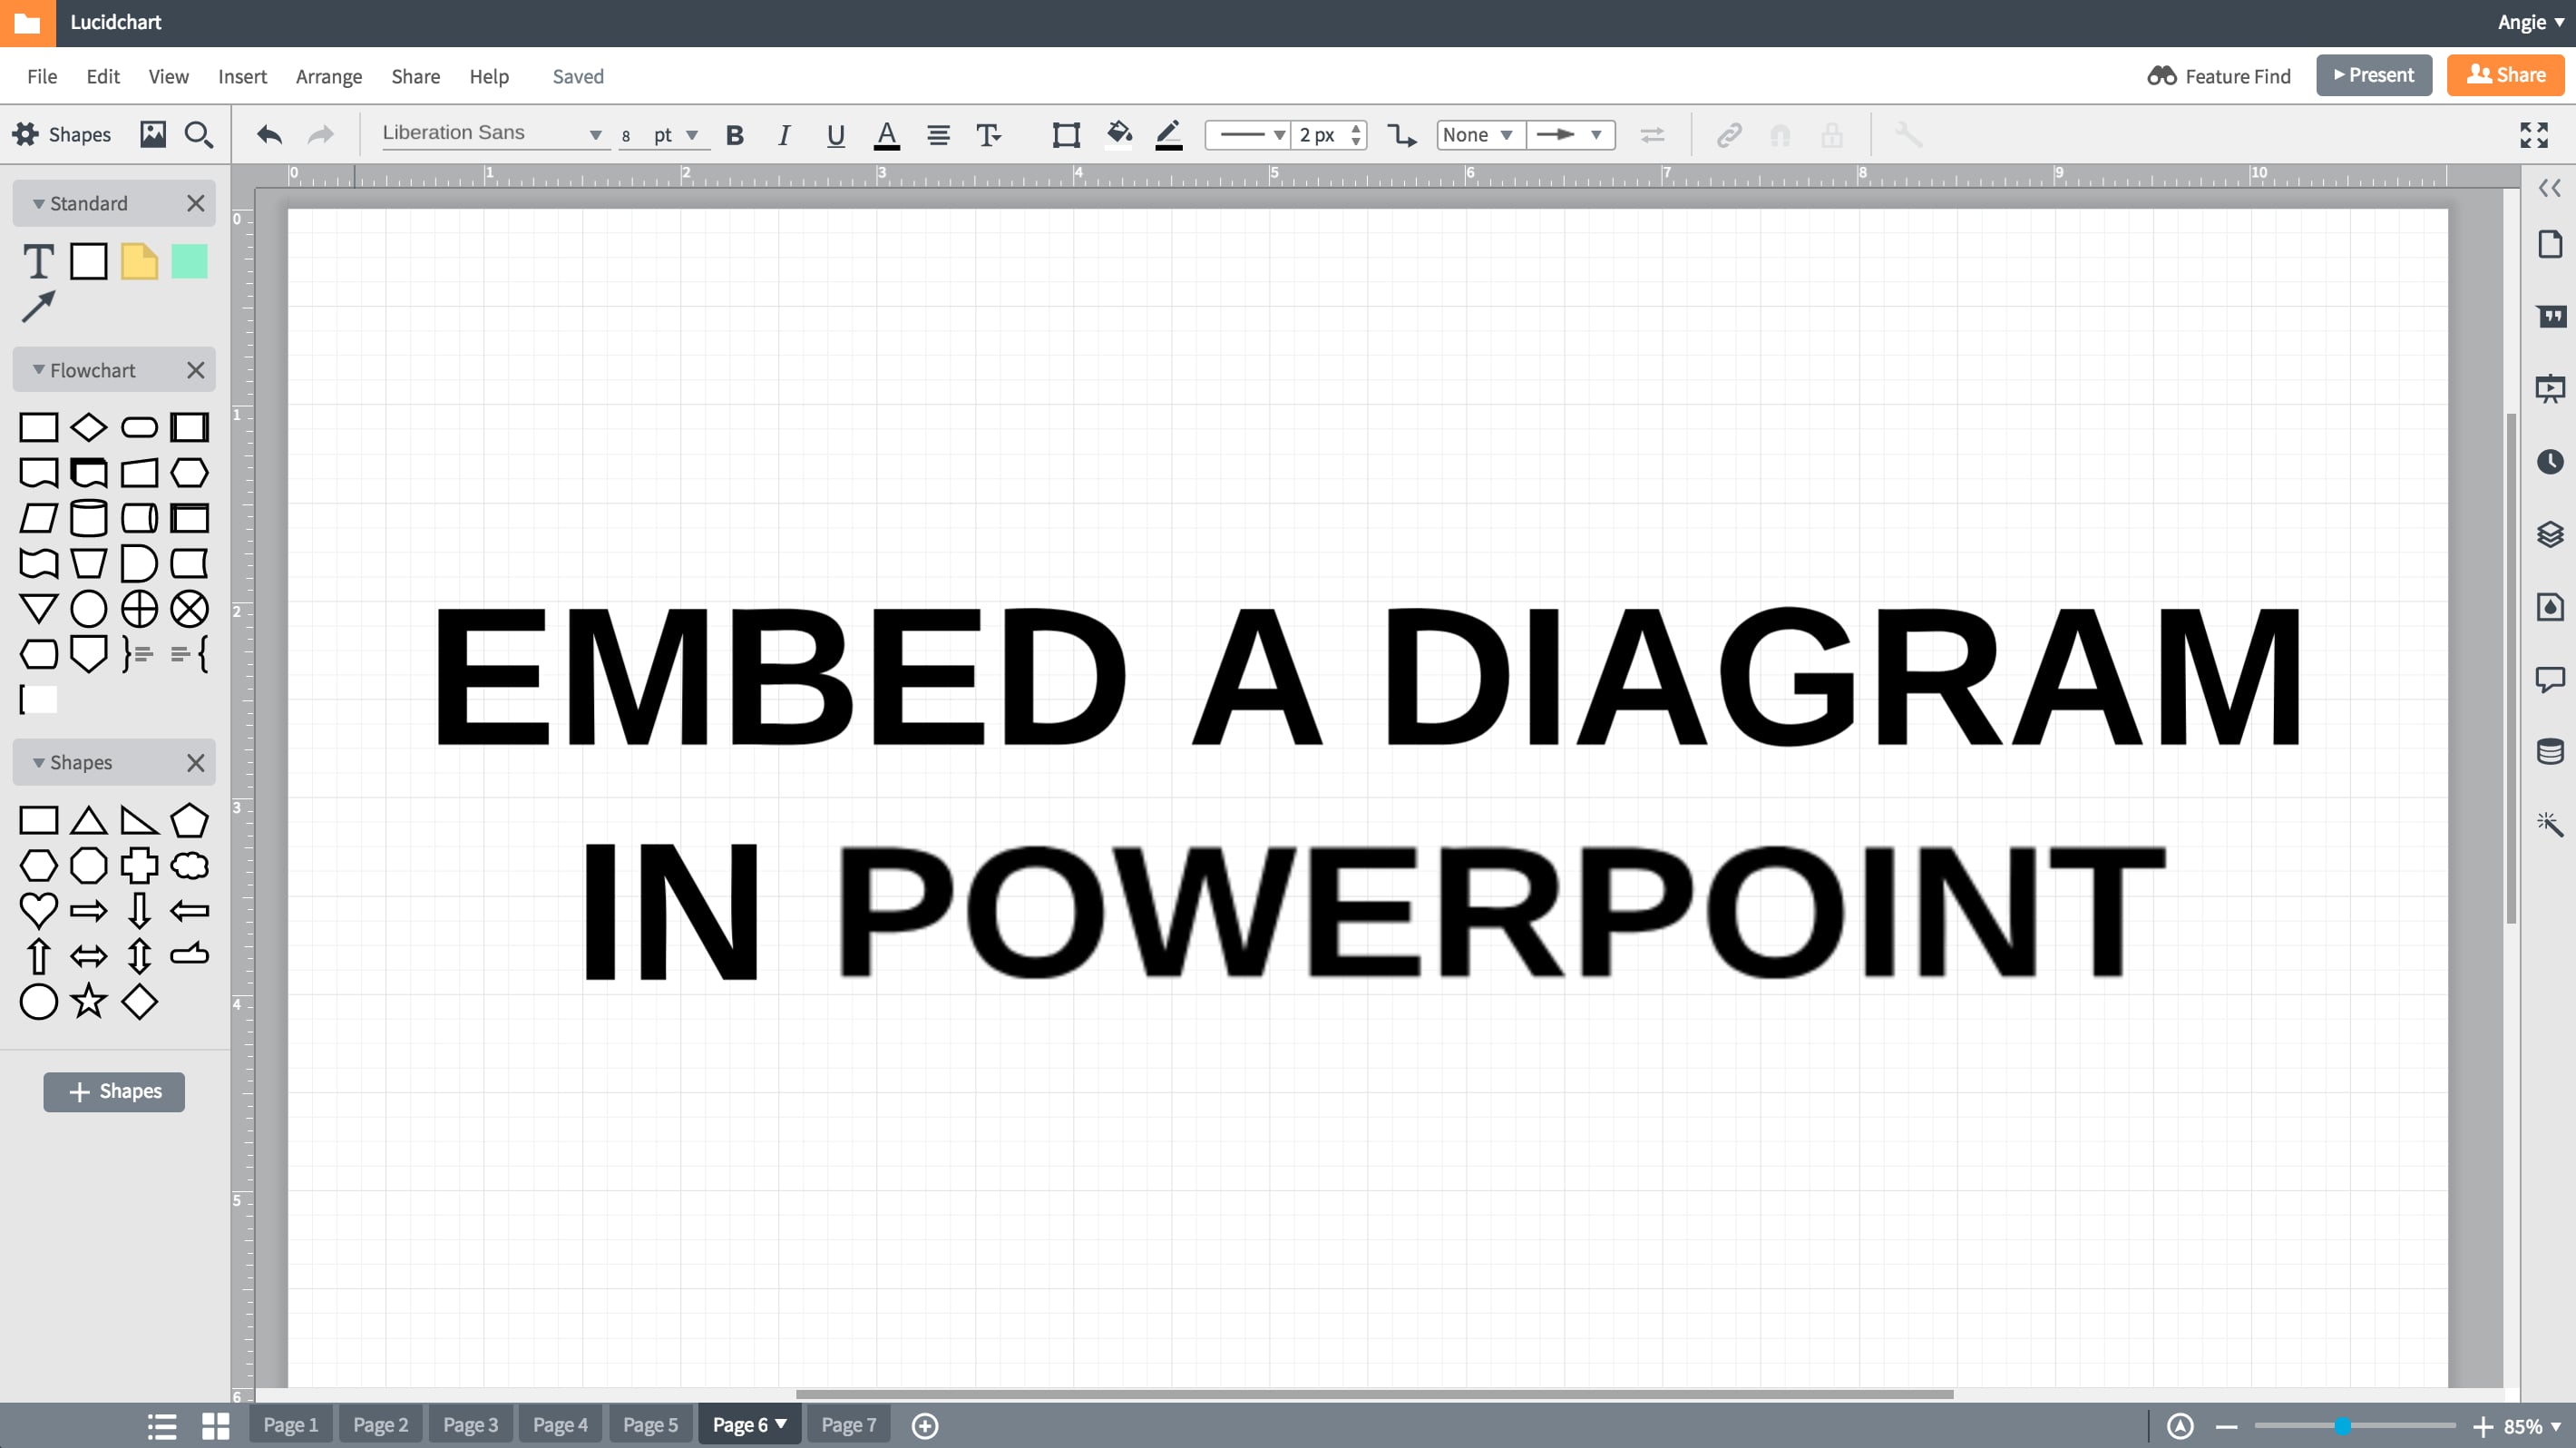Image resolution: width=2576 pixels, height=1448 pixels.
Task: Click the Present button
Action: coord(2374,75)
